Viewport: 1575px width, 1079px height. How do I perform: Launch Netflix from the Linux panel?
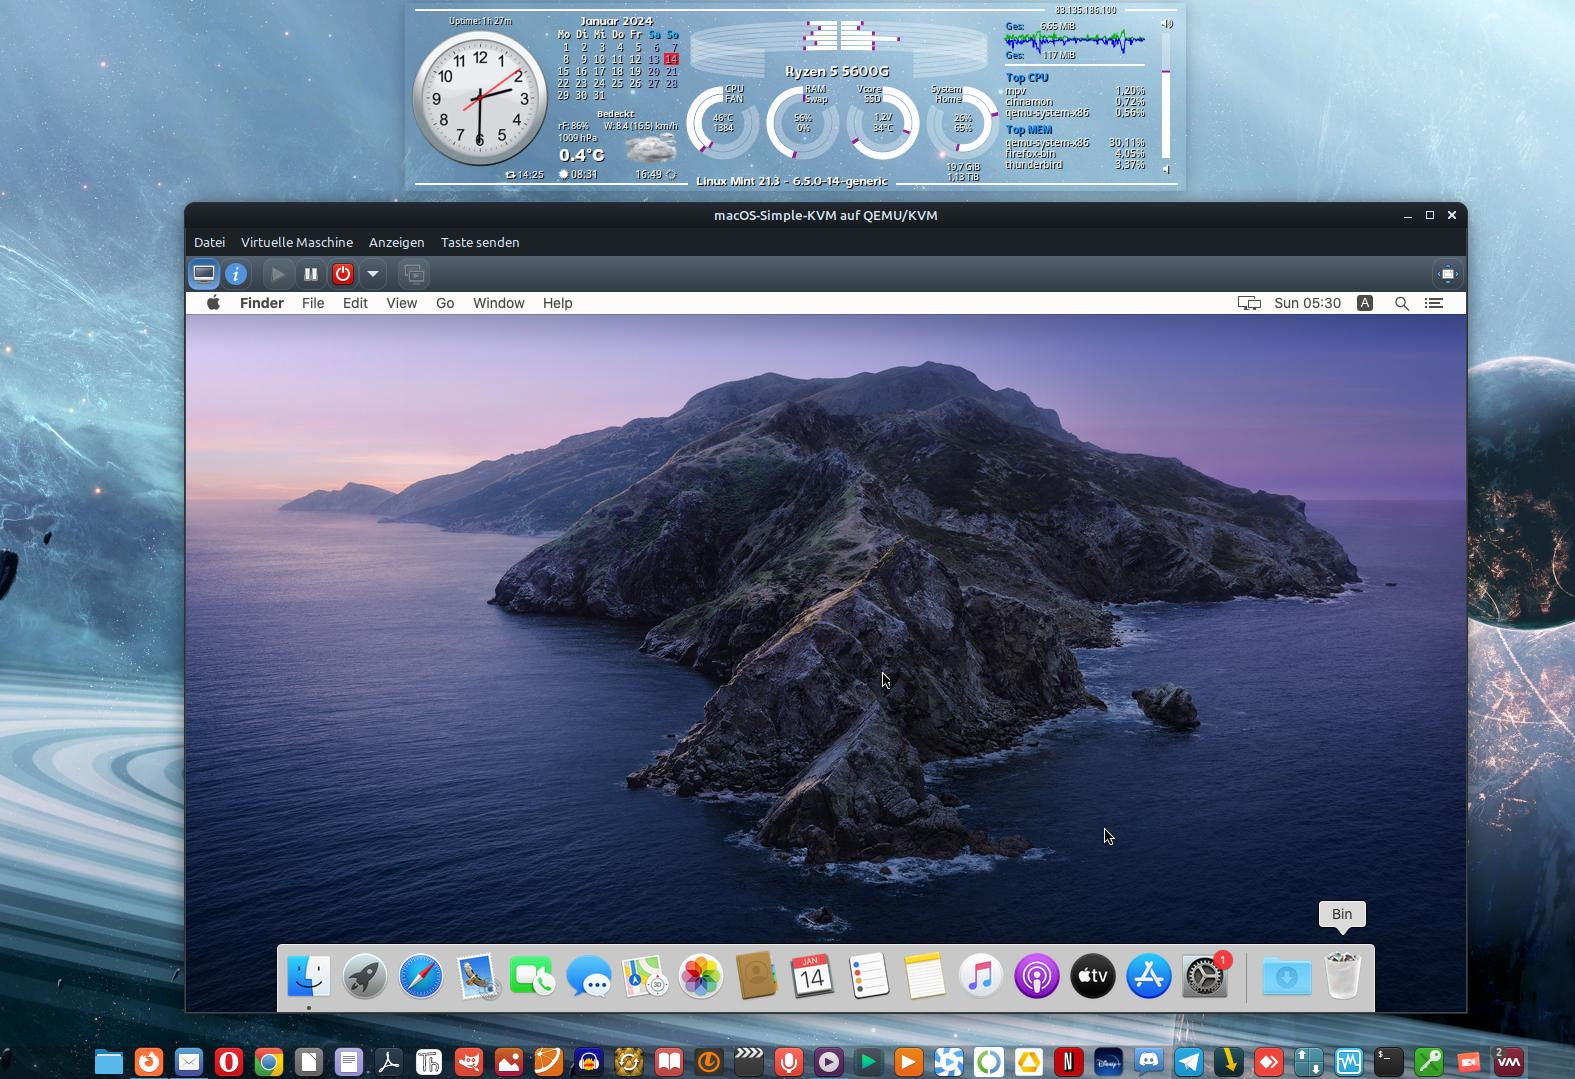tap(1069, 1061)
